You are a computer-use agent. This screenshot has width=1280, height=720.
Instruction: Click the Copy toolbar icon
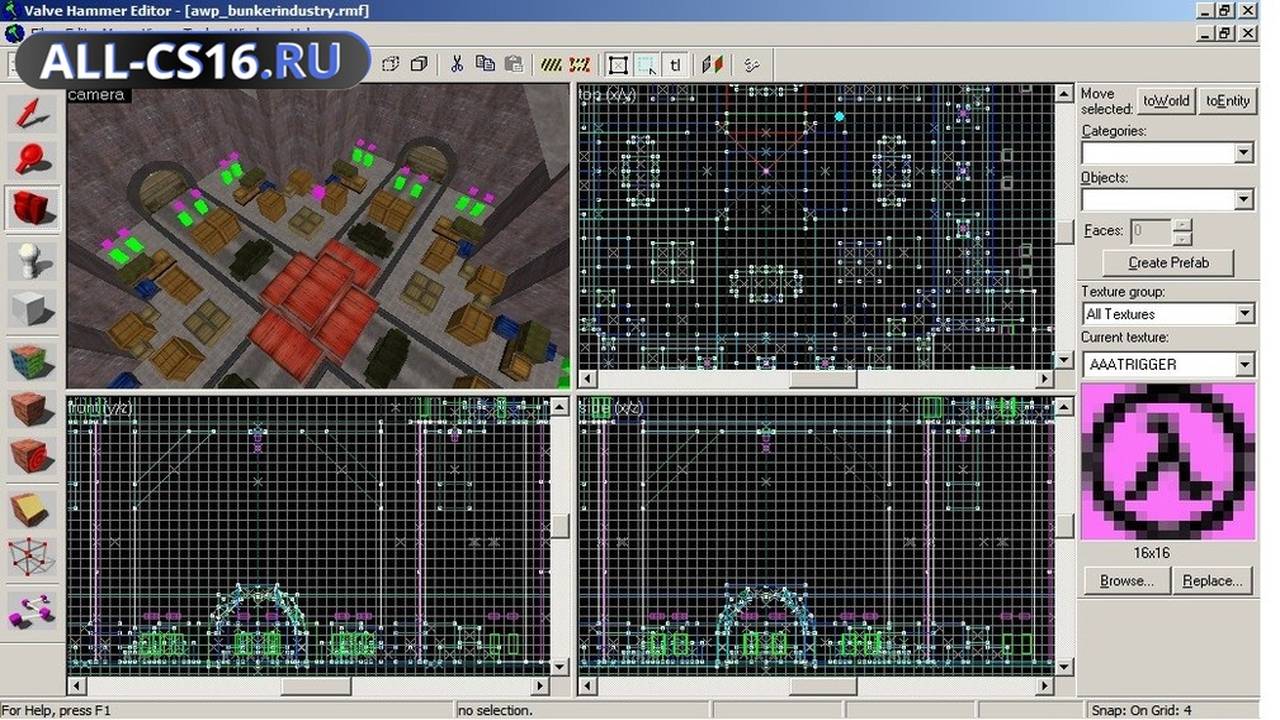coord(485,64)
